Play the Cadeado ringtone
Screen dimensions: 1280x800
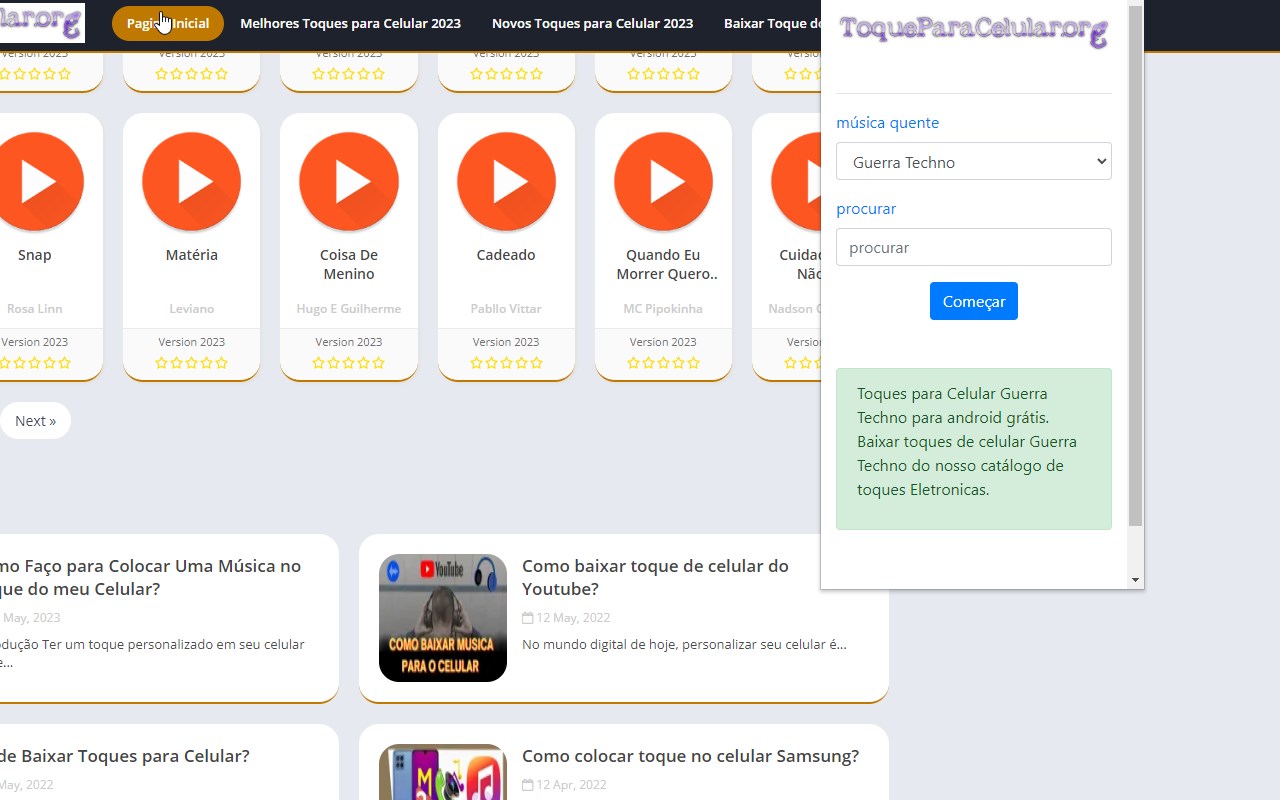coord(506,182)
